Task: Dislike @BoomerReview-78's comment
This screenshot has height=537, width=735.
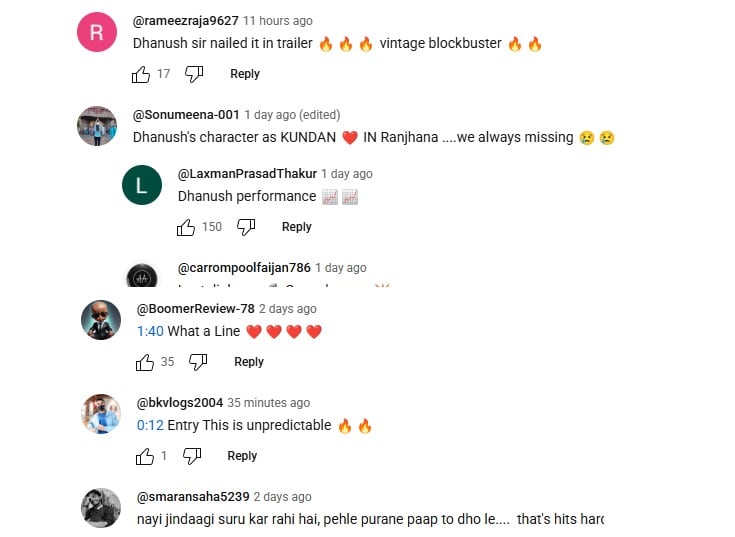Action: tap(198, 362)
